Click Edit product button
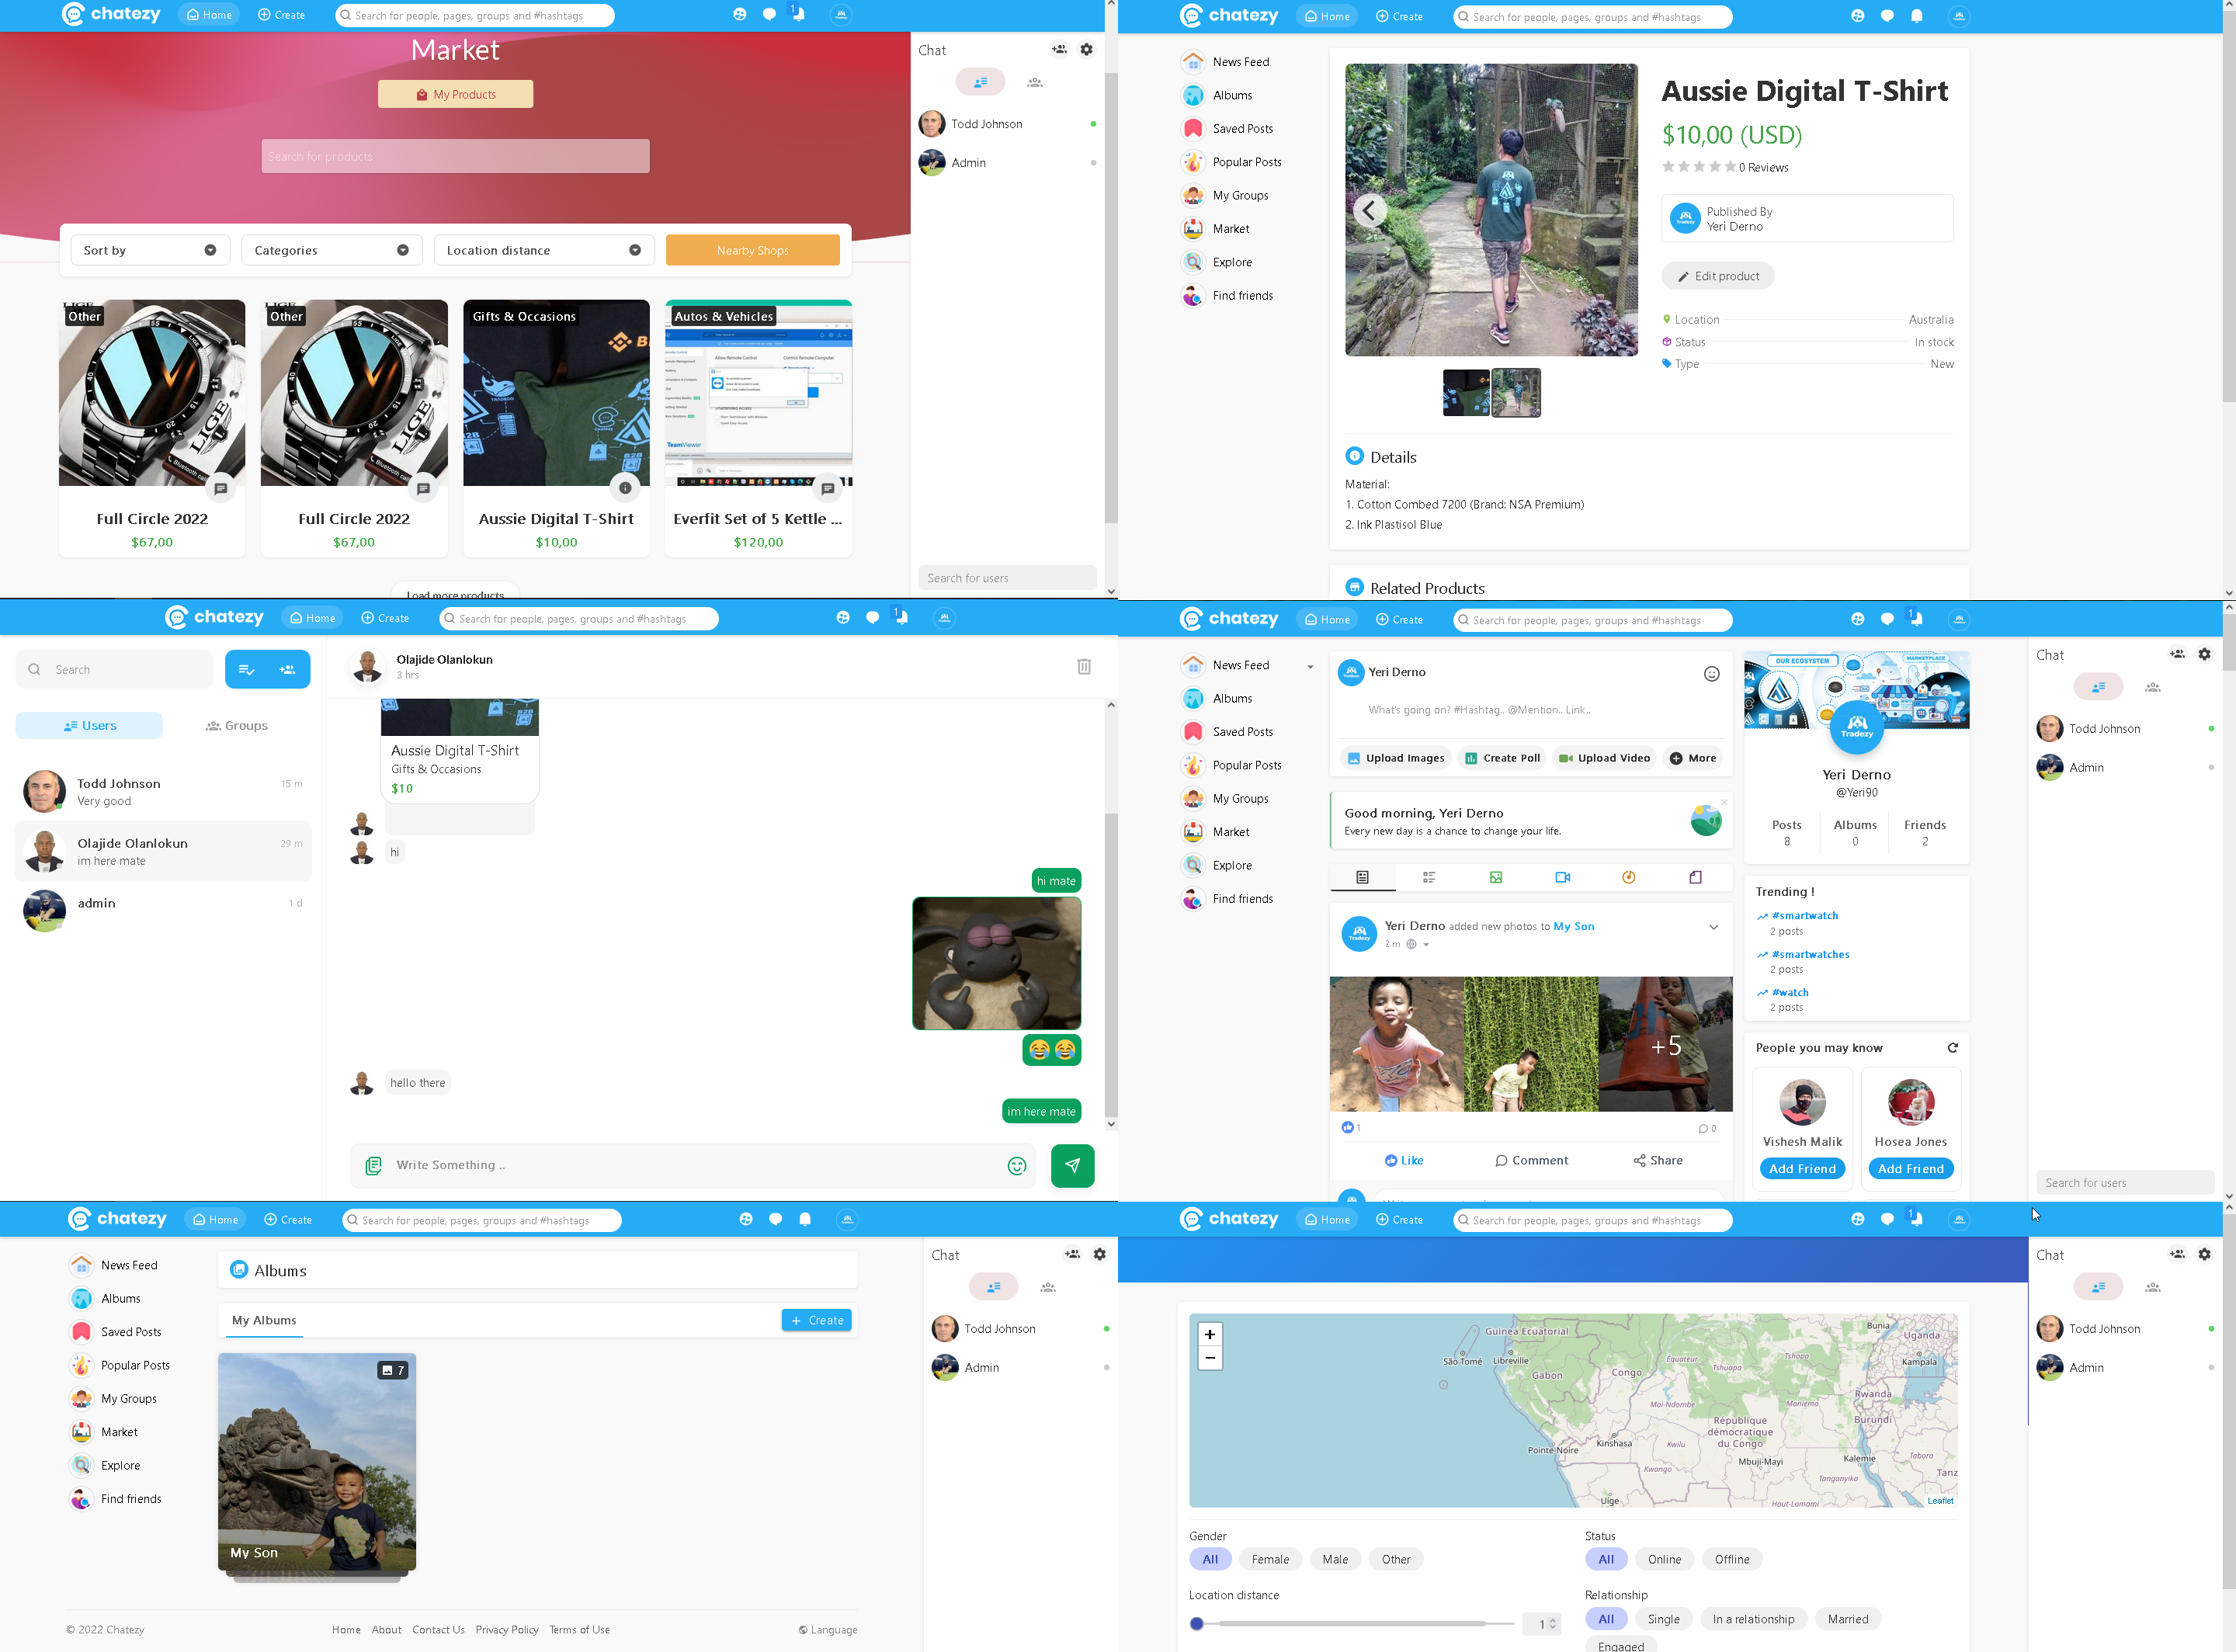This screenshot has width=2236, height=1652. [x=1718, y=276]
